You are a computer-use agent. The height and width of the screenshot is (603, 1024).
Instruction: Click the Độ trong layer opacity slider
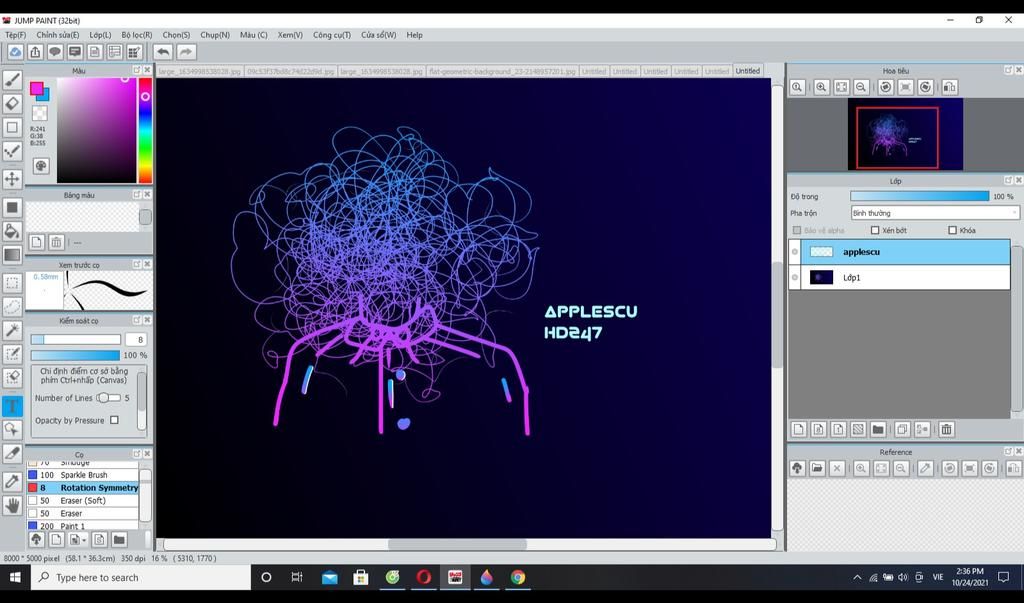point(920,196)
